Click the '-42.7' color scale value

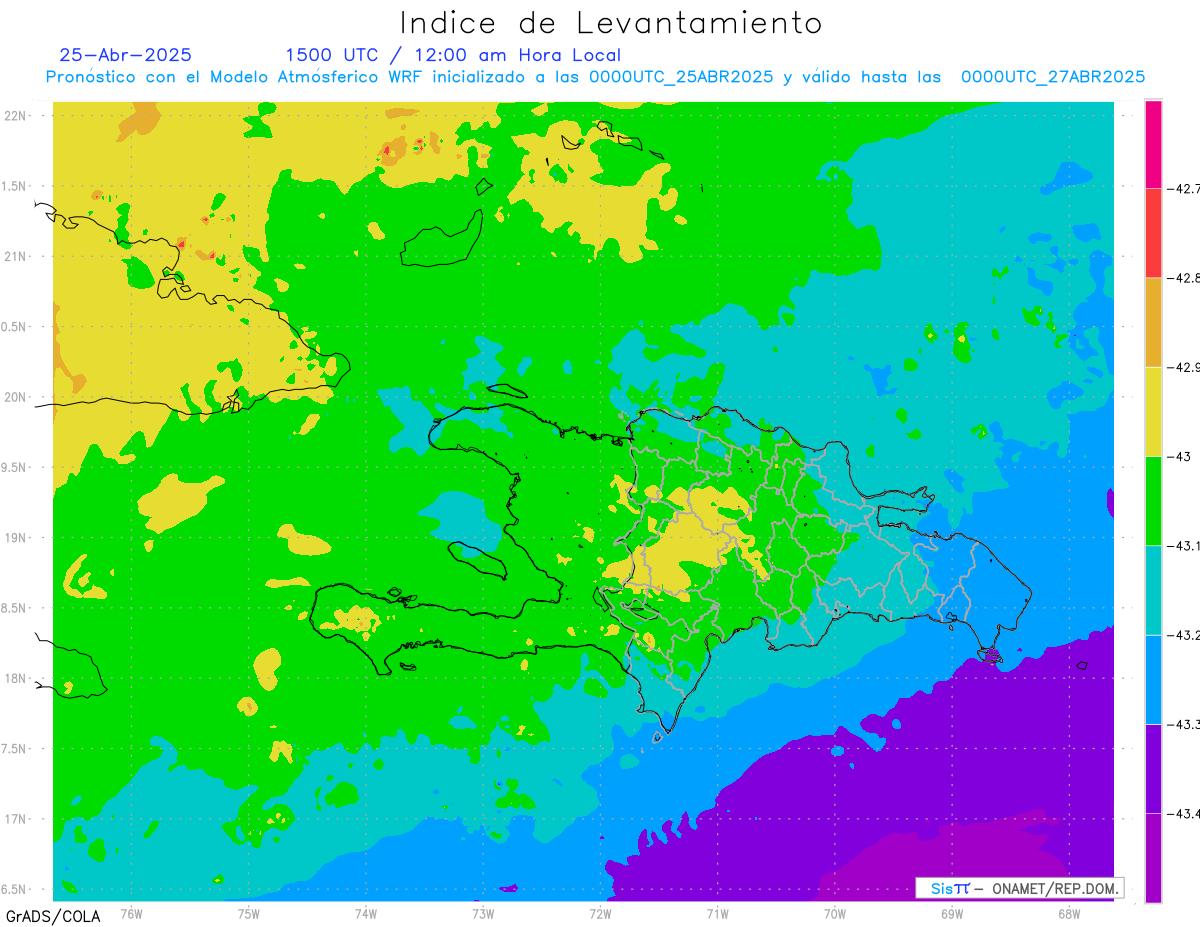tap(1183, 188)
